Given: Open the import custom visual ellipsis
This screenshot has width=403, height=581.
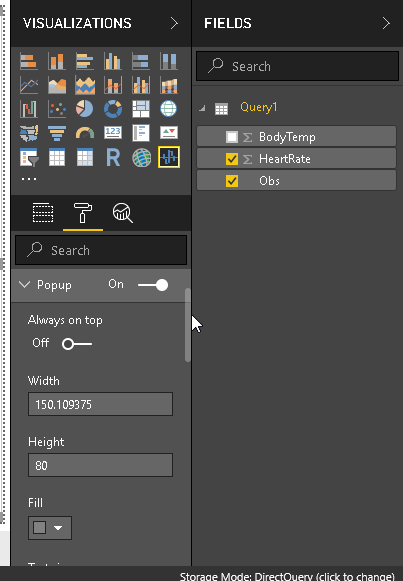Looking at the screenshot, I should pos(29,179).
